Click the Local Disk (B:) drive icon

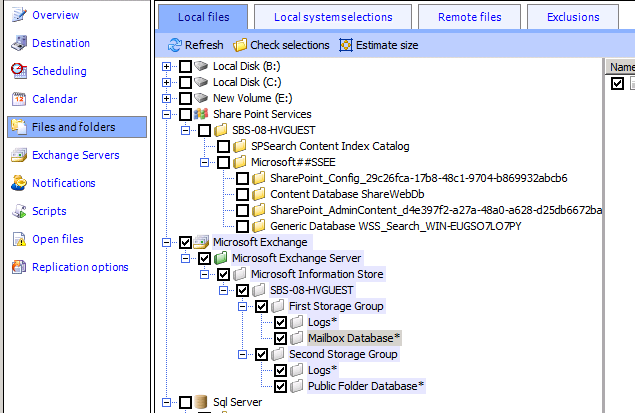[201, 66]
